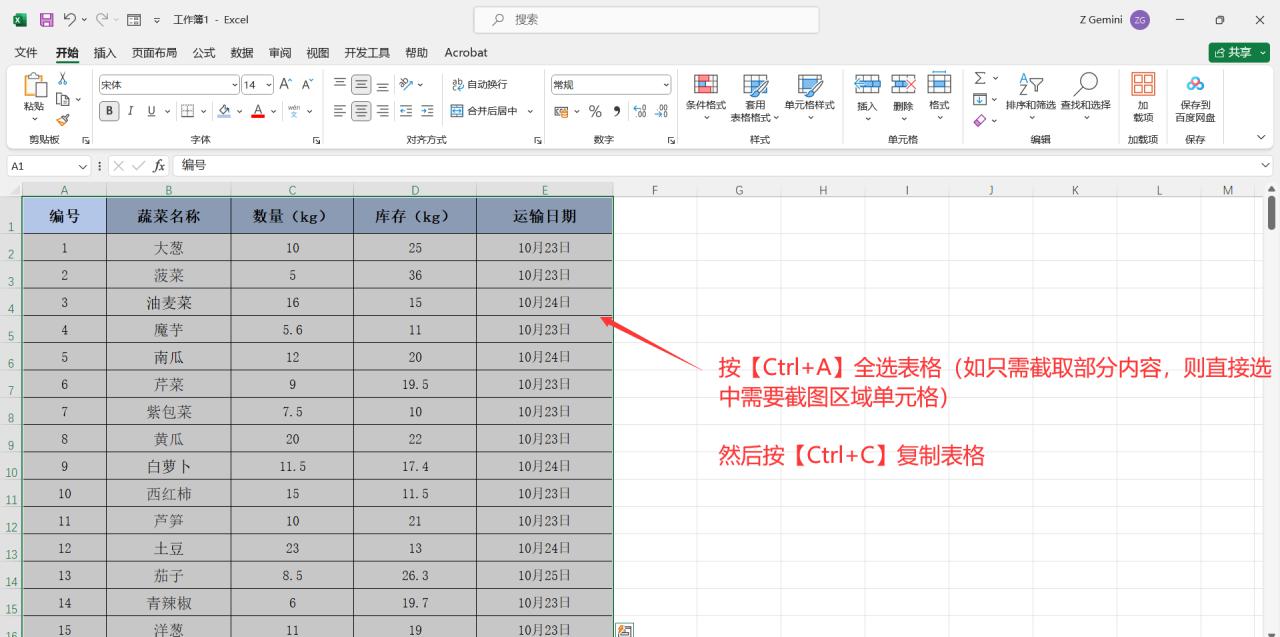This screenshot has width=1280, height=637.
Task: Switch to the 公式 tab
Action: pos(204,52)
